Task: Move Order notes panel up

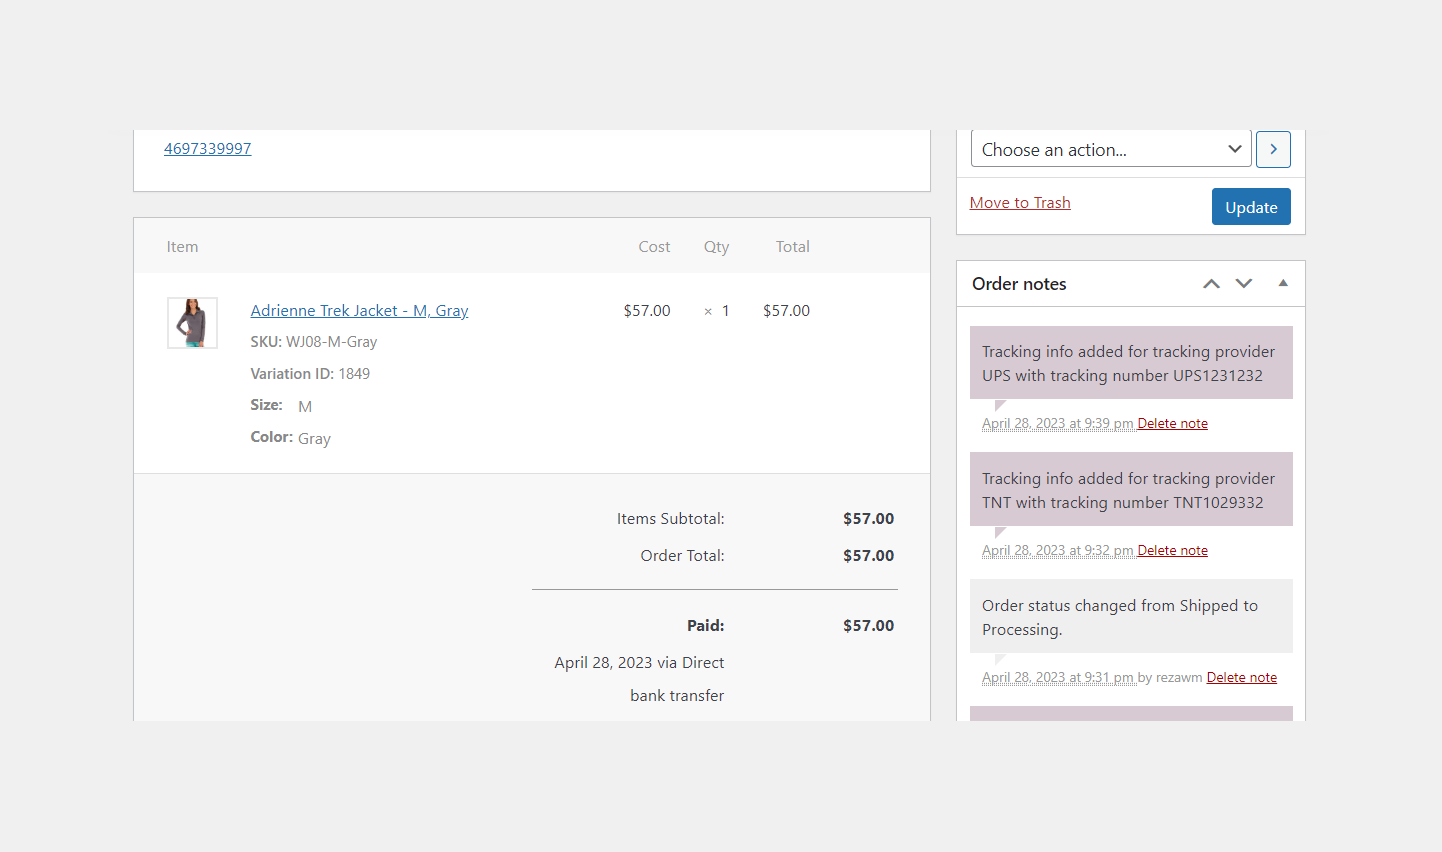Action: pos(1211,284)
